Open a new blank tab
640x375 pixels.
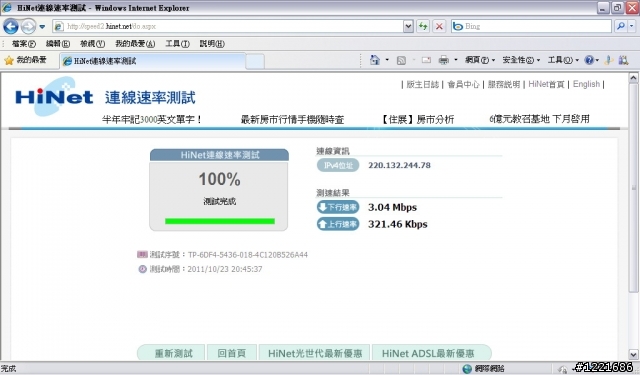[255, 62]
